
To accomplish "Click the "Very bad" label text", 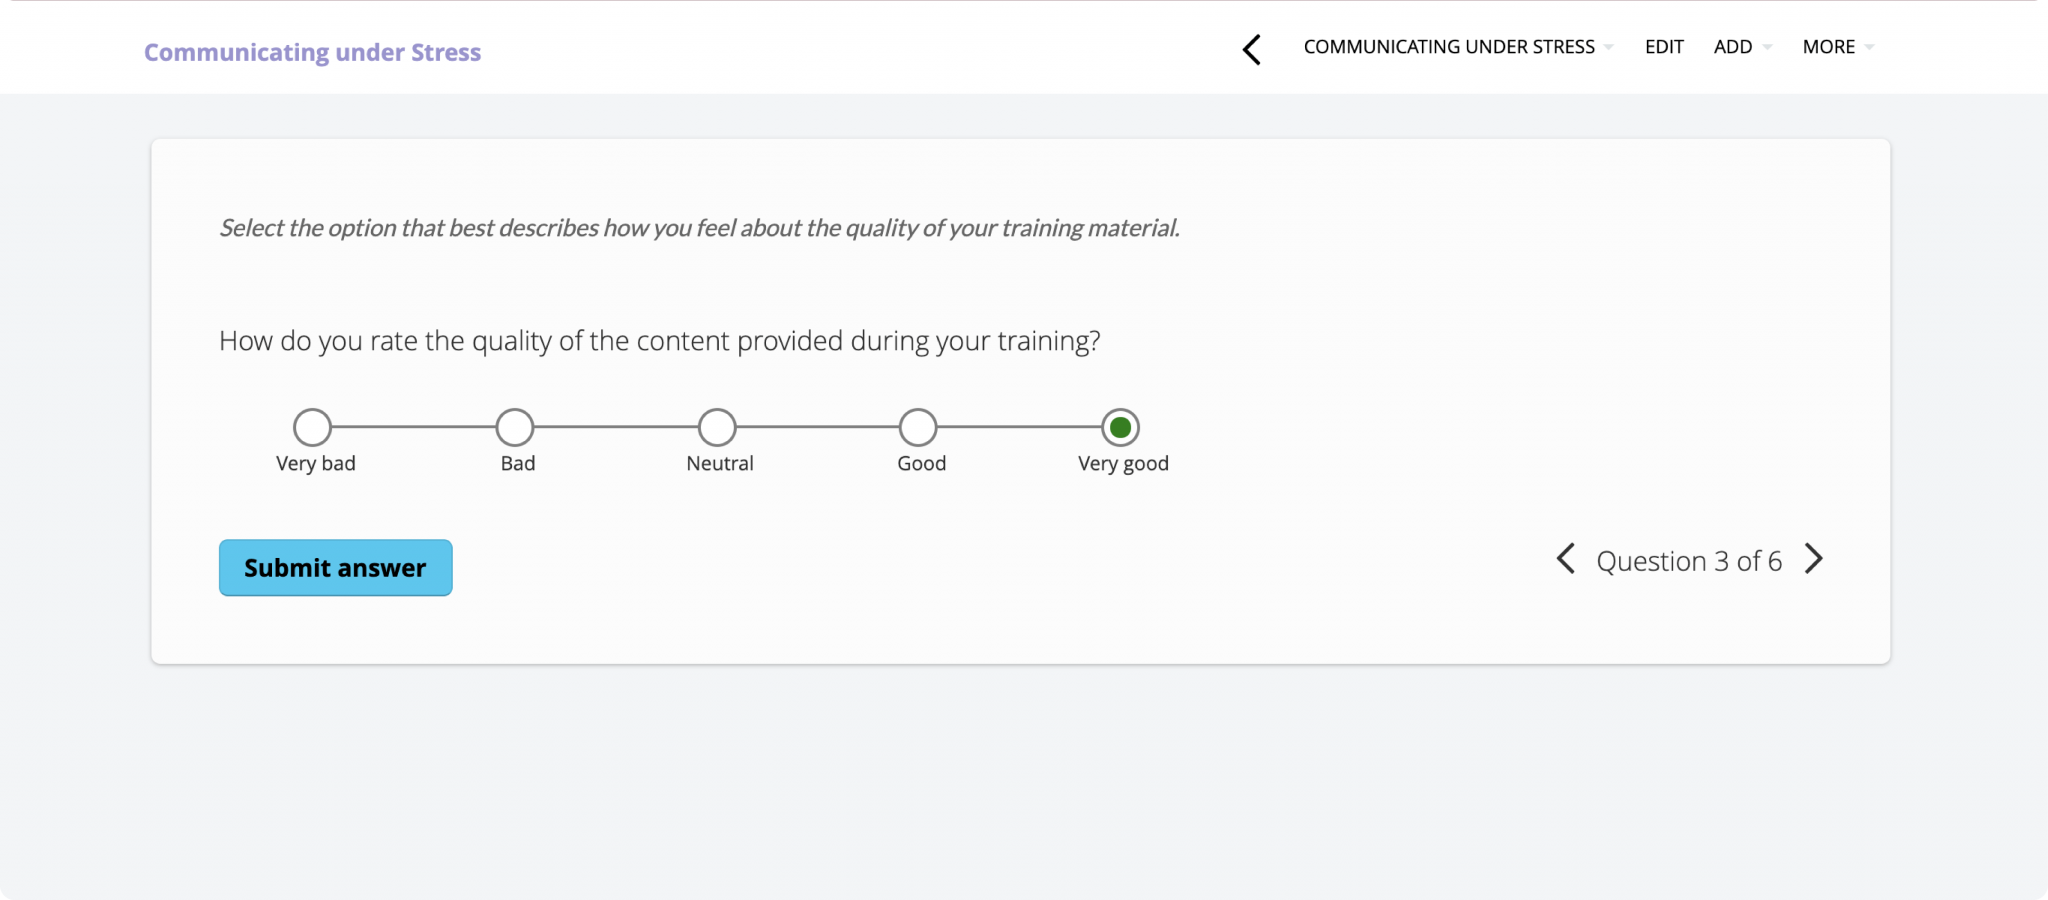I will 316,464.
